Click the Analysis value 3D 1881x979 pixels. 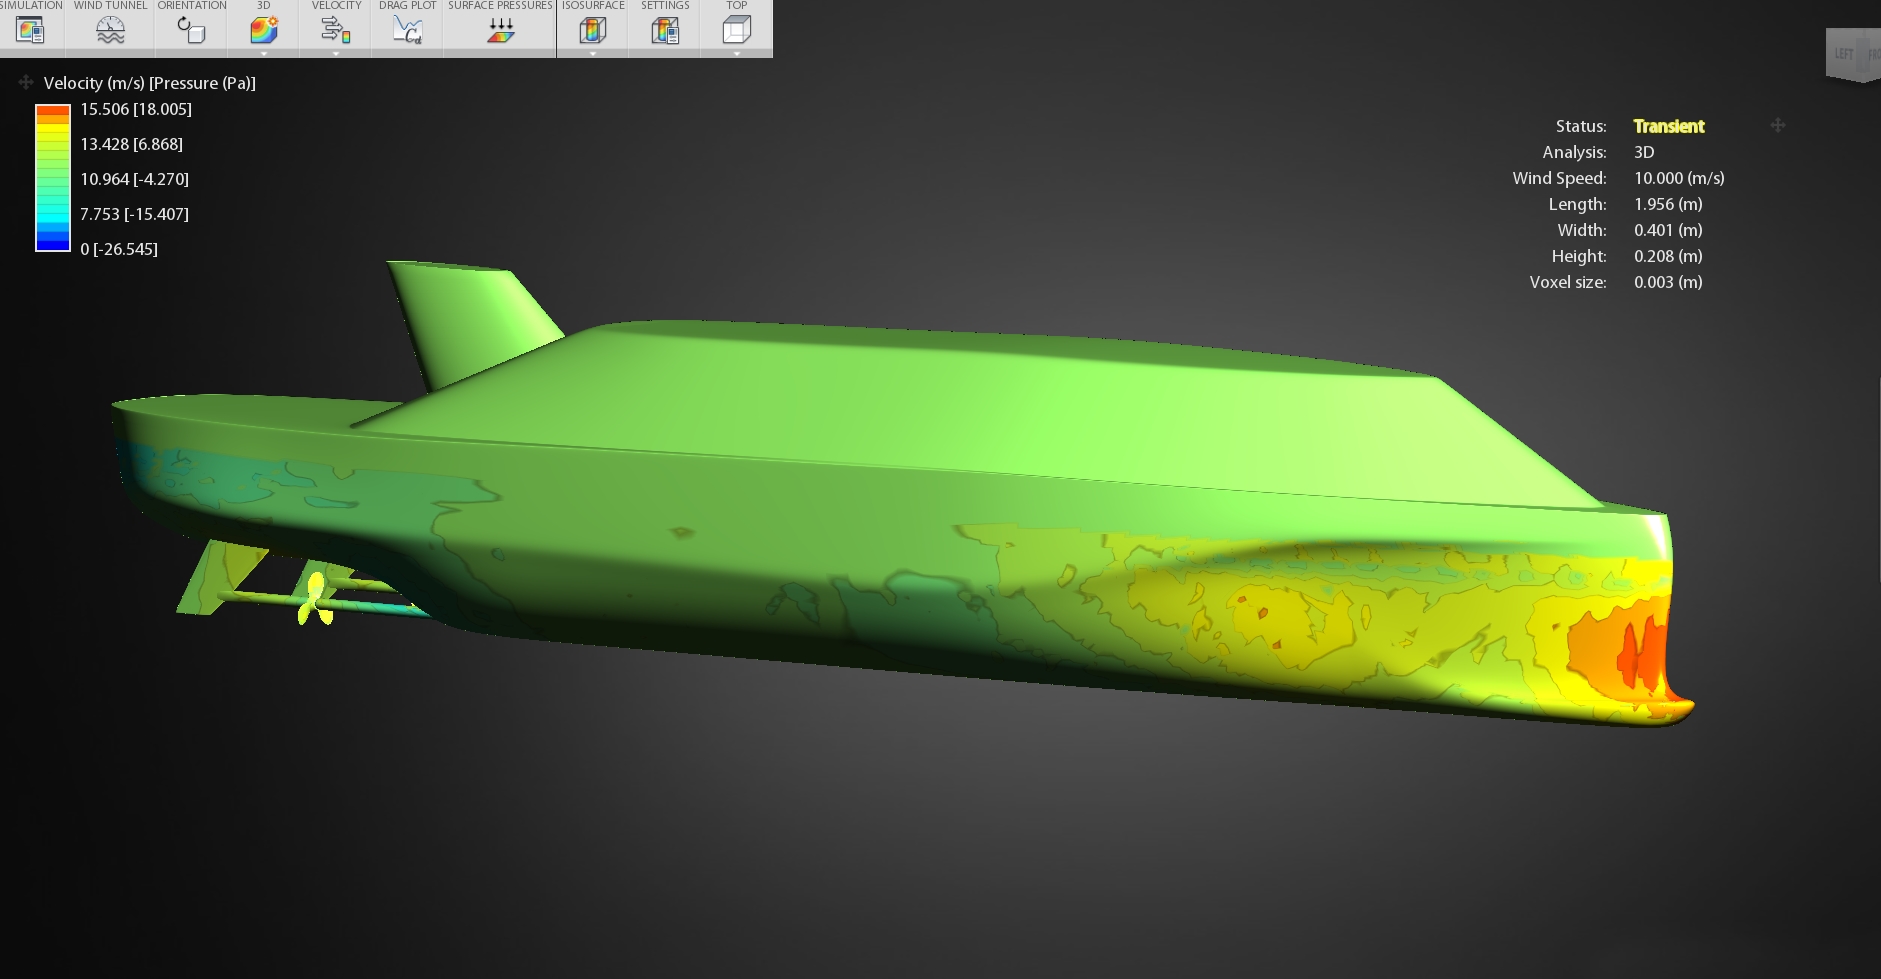(1644, 152)
